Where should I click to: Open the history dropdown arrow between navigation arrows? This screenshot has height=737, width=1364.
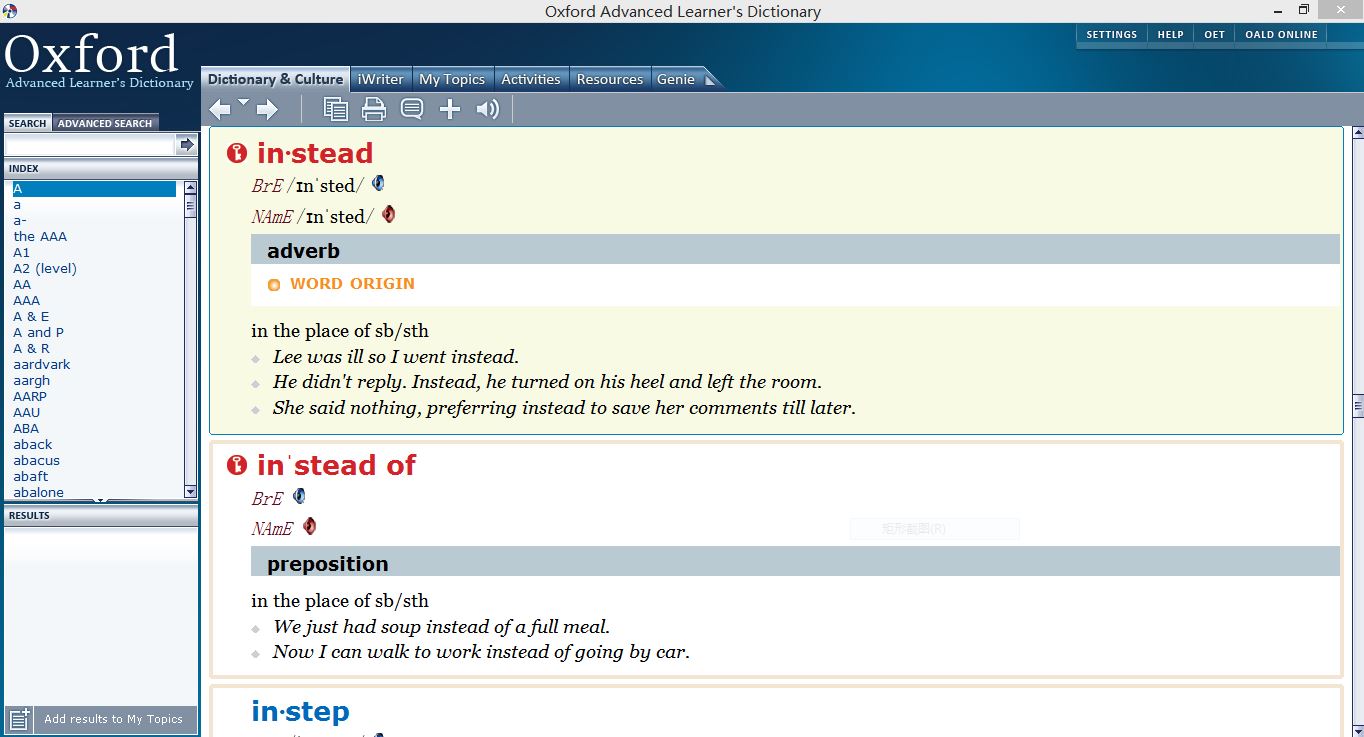pos(243,102)
